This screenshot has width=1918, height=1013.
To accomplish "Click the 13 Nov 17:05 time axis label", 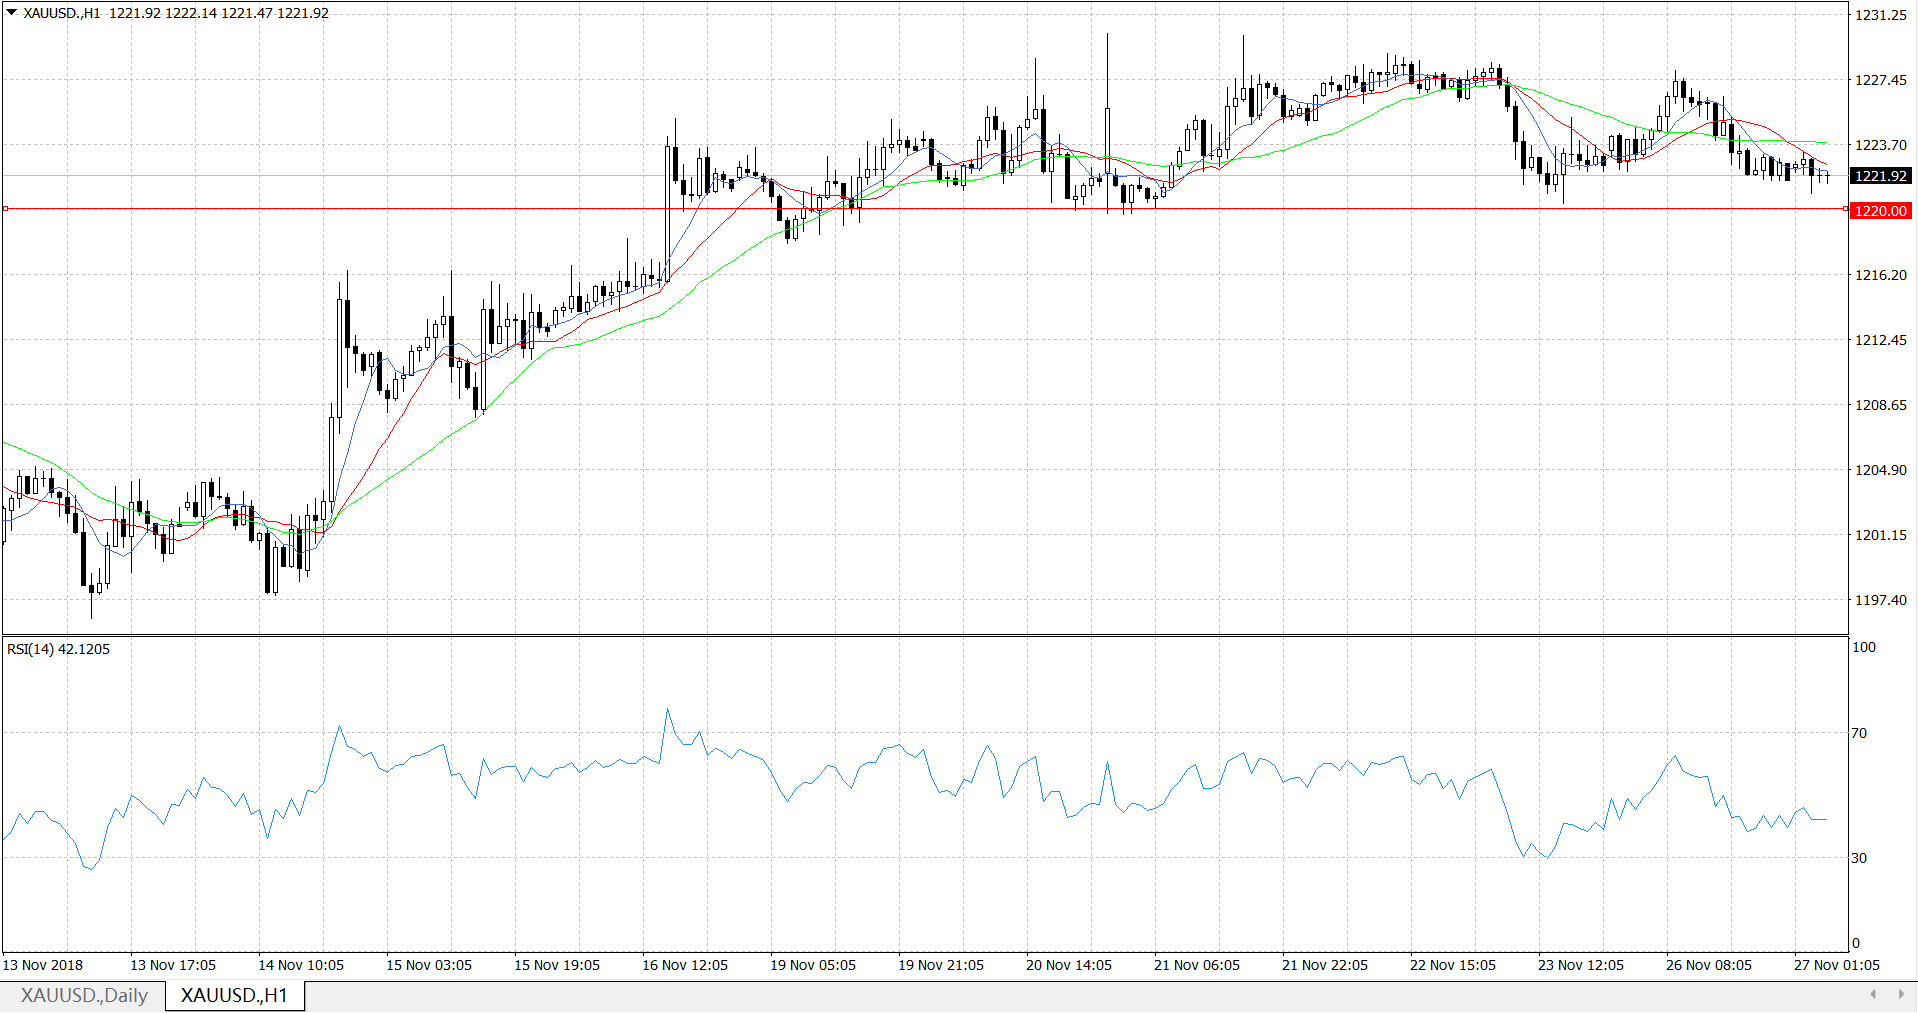I will point(173,965).
